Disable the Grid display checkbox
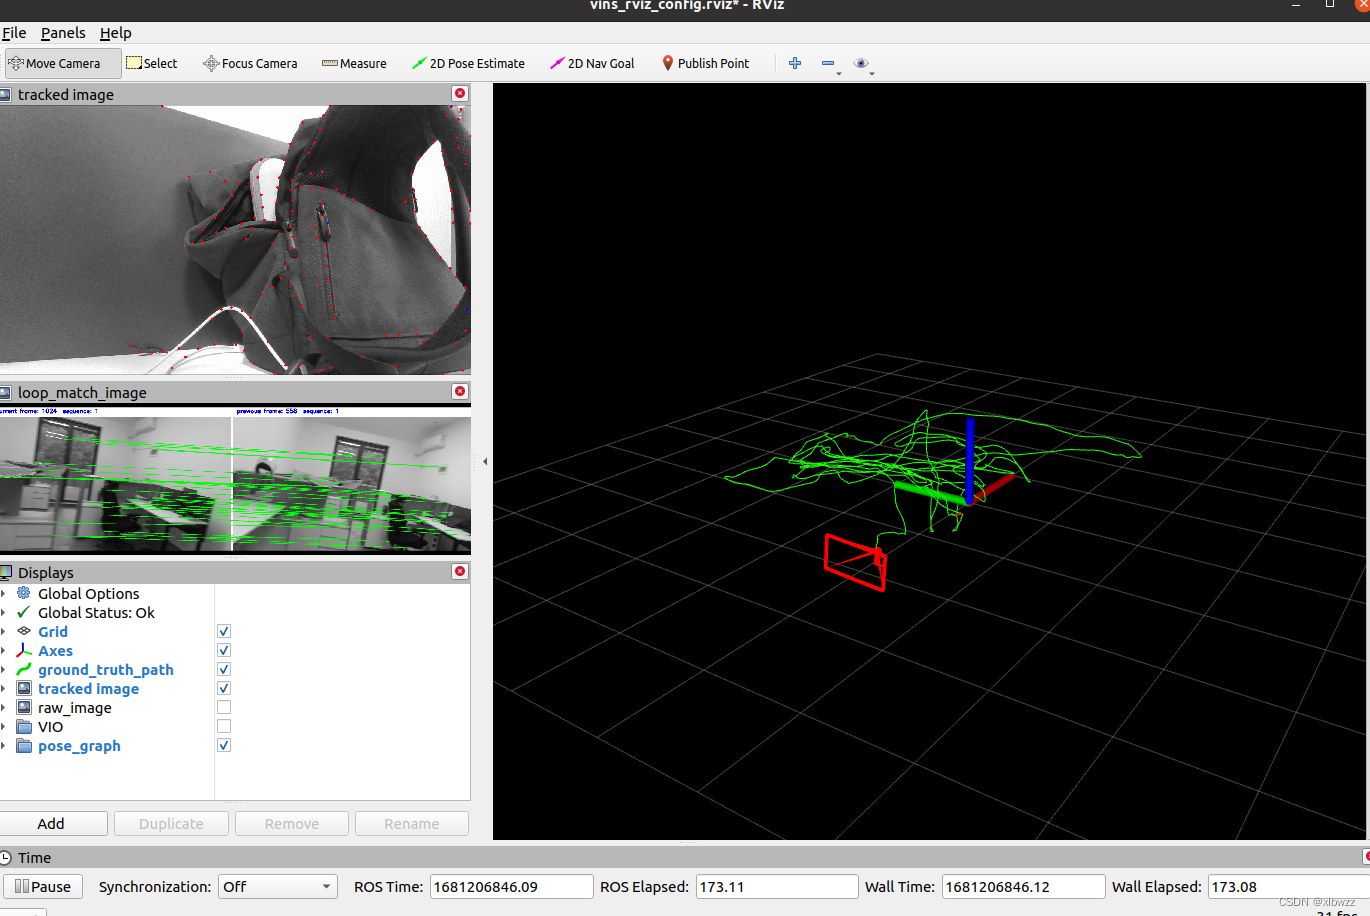The height and width of the screenshot is (916, 1370). pos(224,631)
